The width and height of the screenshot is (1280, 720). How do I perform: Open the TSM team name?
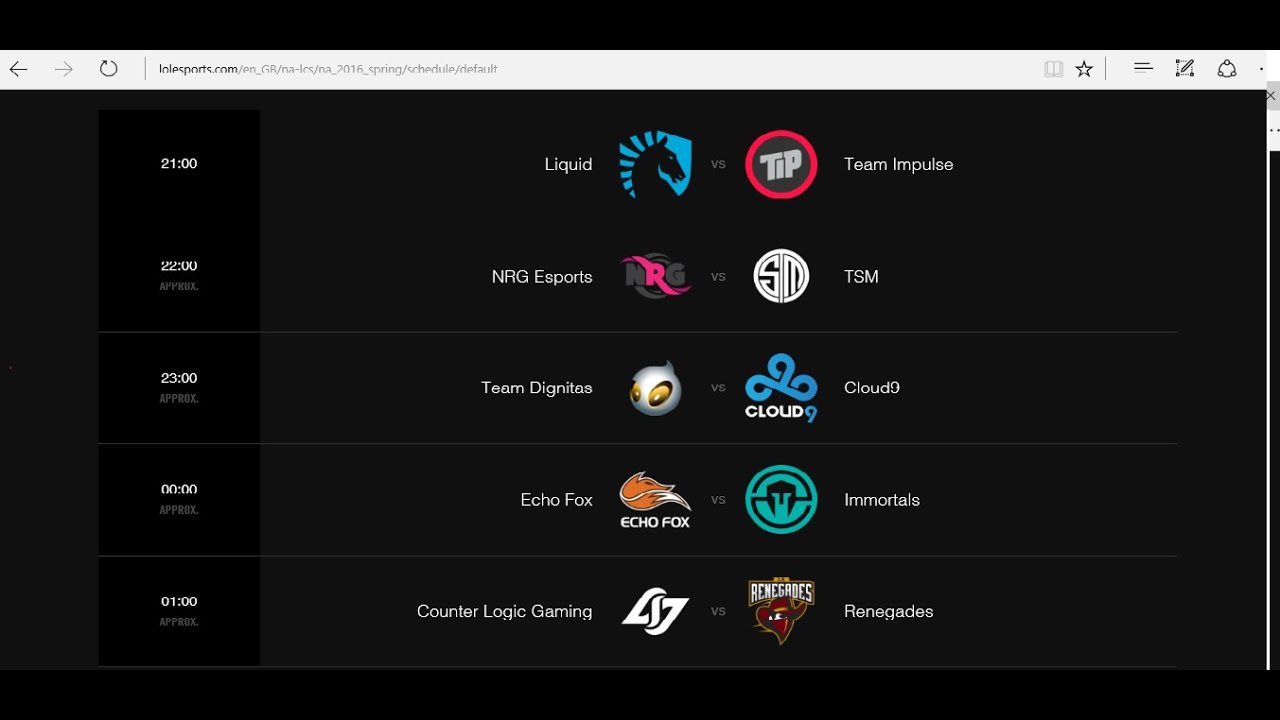(861, 276)
